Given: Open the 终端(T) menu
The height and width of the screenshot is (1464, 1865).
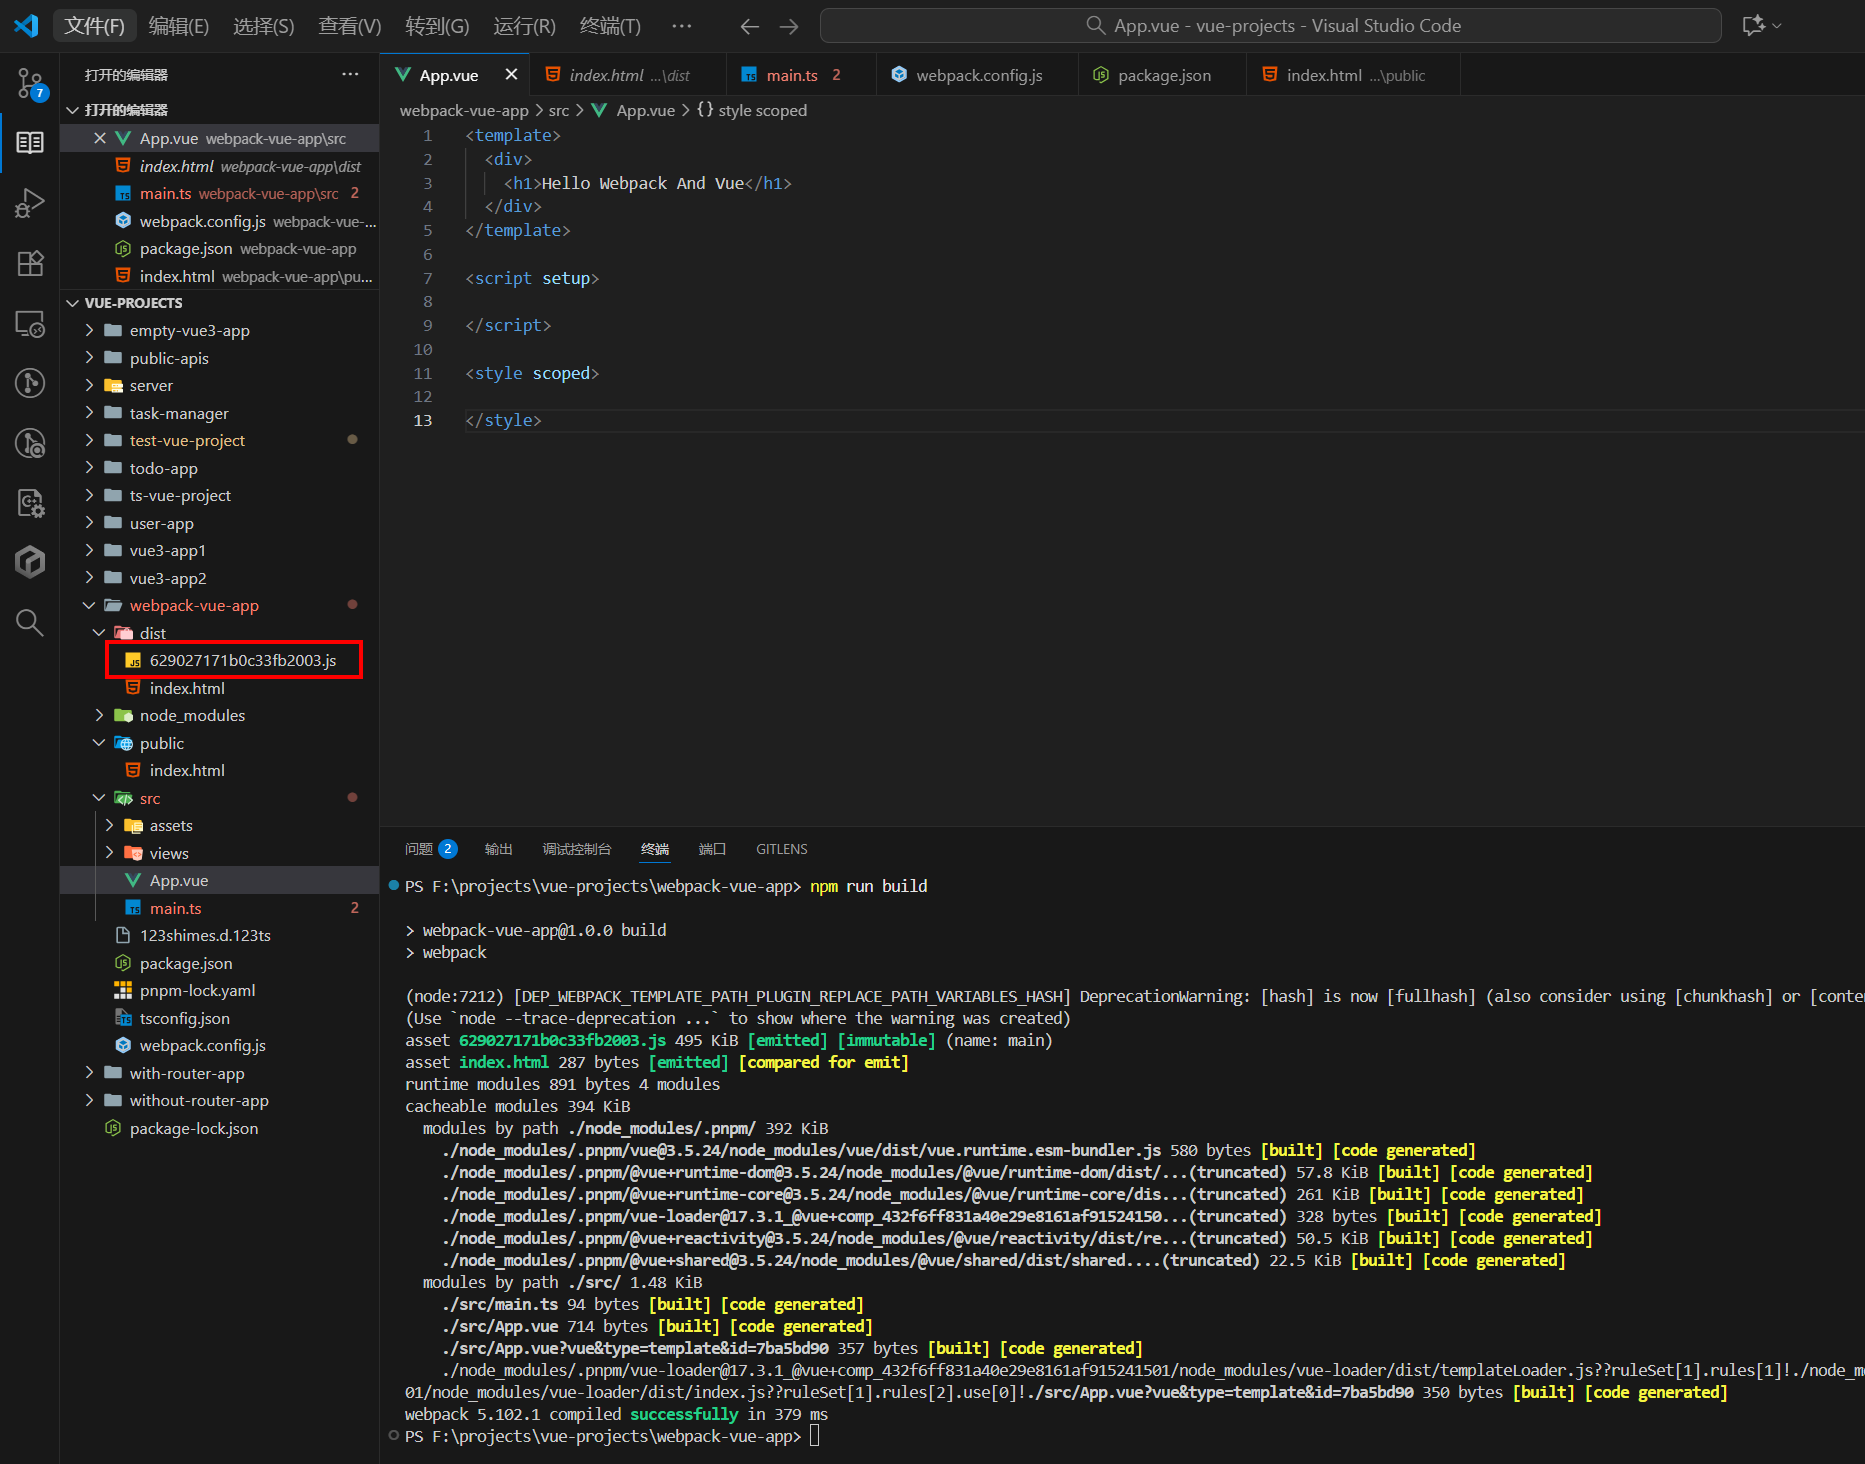Looking at the screenshot, I should coord(610,26).
